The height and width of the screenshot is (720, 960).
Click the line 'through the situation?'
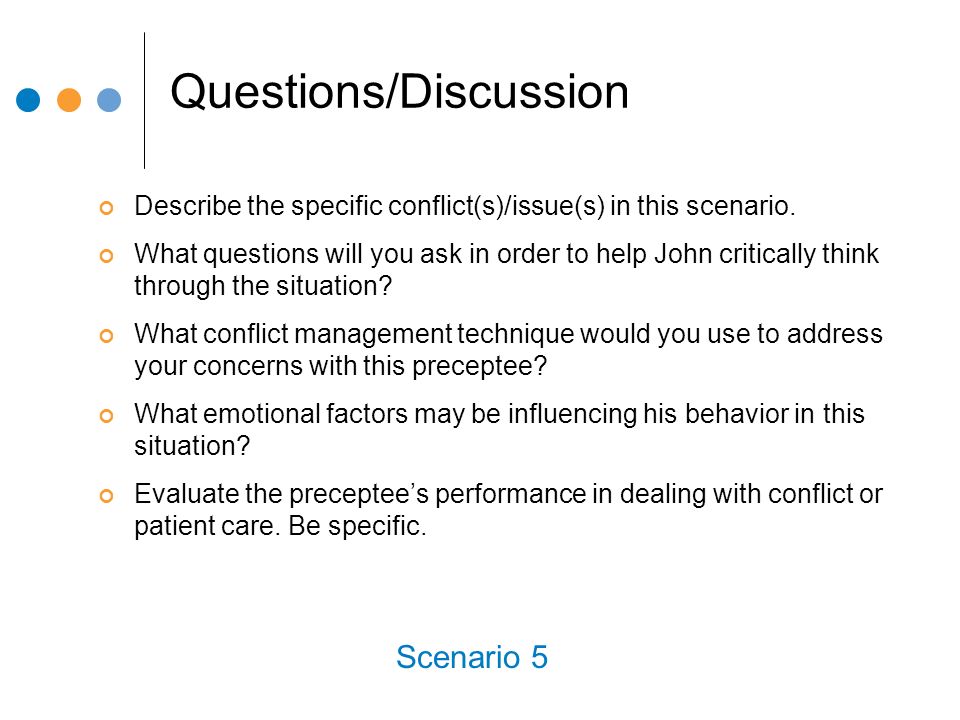tap(263, 287)
